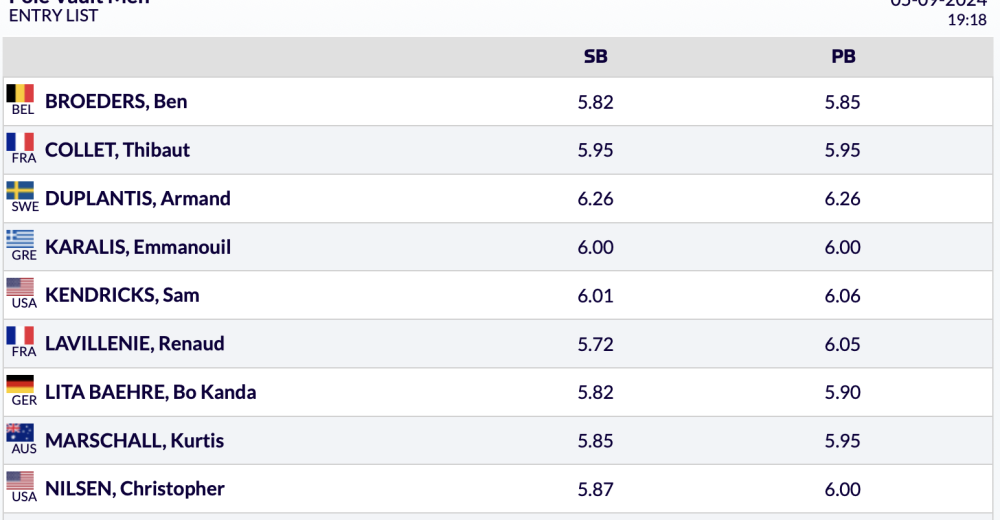Image resolution: width=1000 pixels, height=520 pixels.
Task: Select MARSCHALL, Kurtis row name
Action: (135, 441)
